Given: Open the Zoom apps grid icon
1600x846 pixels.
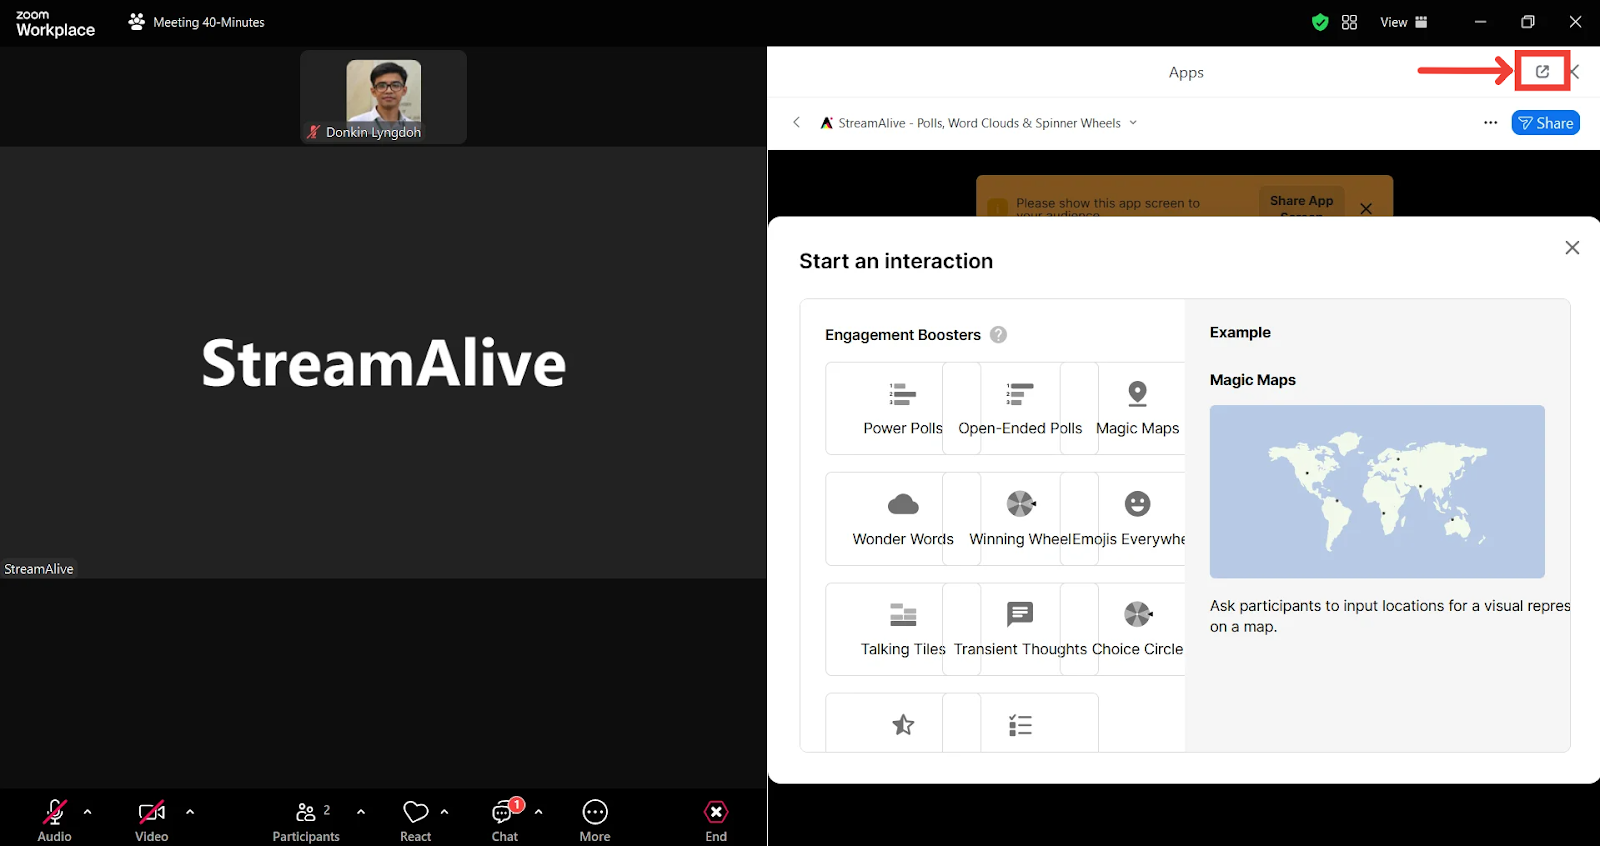Looking at the screenshot, I should tap(1349, 22).
